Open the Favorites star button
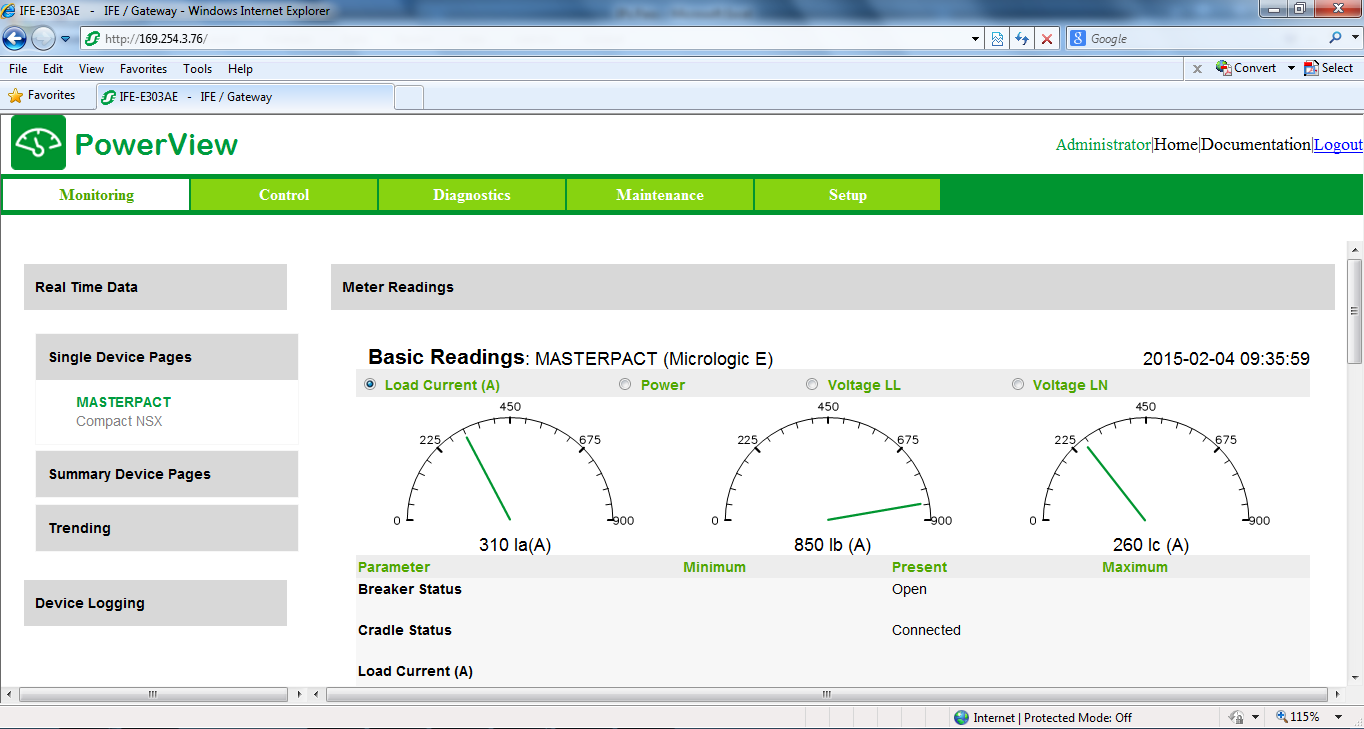The width and height of the screenshot is (1364, 729). tap(42, 96)
